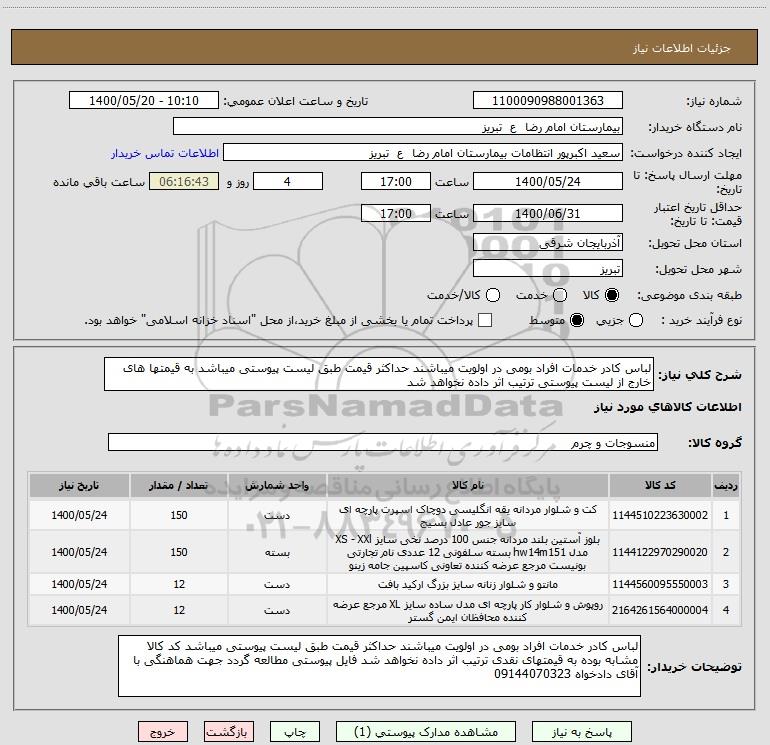This screenshot has height=745, width=770.
Task: Click the deadline hour field 17:00 beside 1400/05/24
Action: pos(396,181)
